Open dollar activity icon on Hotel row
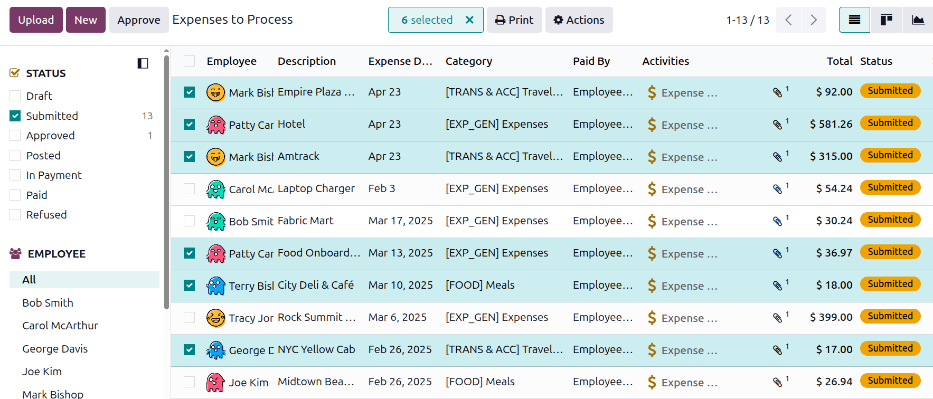This screenshot has height=399, width=933. (x=652, y=125)
